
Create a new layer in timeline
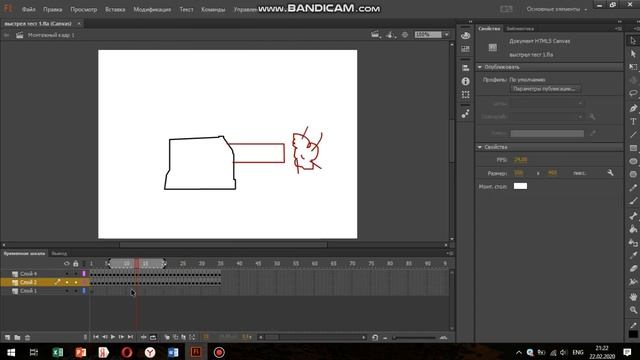pyautogui.click(x=7, y=338)
